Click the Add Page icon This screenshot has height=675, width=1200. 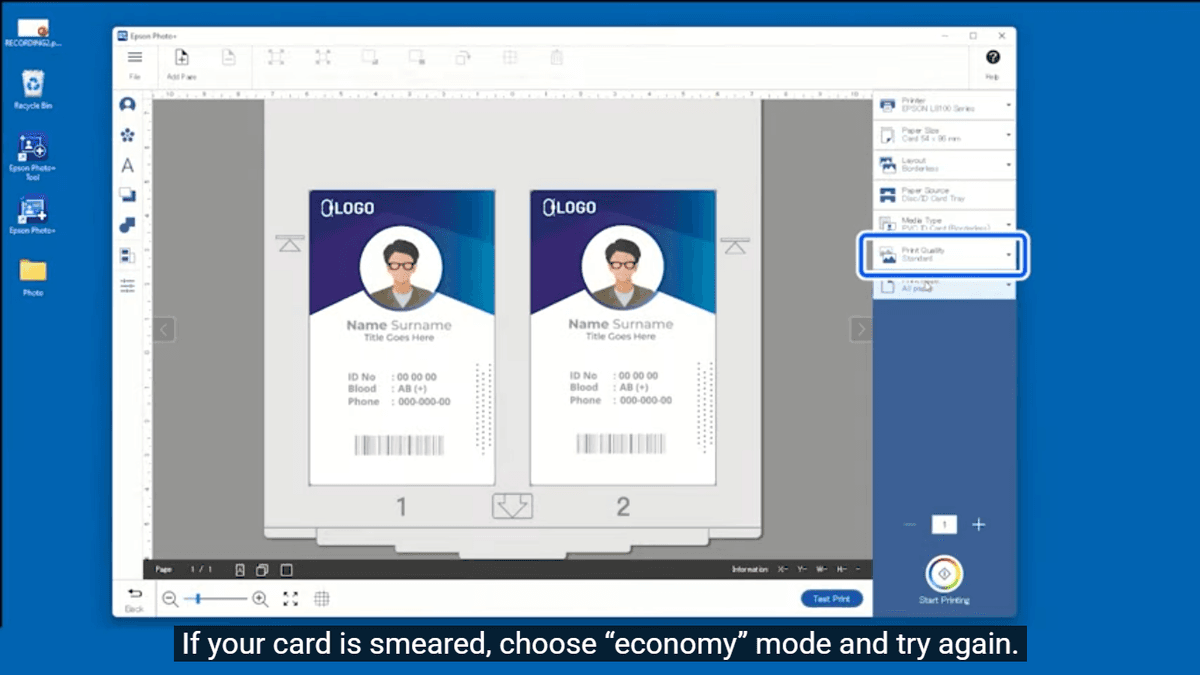pos(181,59)
